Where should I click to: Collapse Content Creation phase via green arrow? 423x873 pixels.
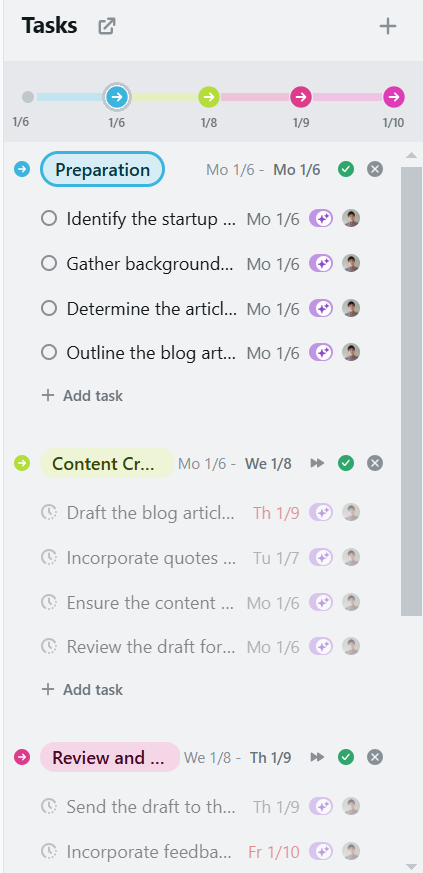pos(22,463)
